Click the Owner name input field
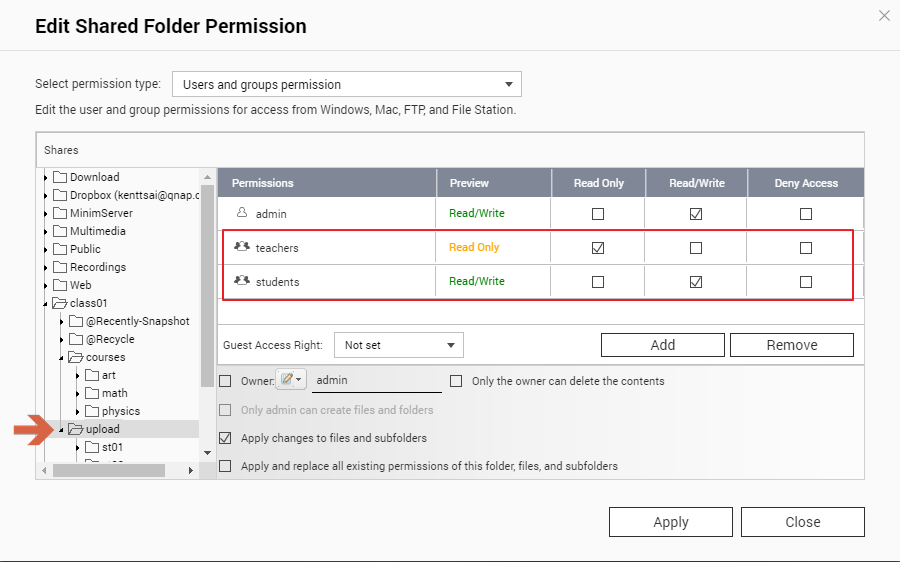This screenshot has height=562, width=900. click(x=376, y=380)
